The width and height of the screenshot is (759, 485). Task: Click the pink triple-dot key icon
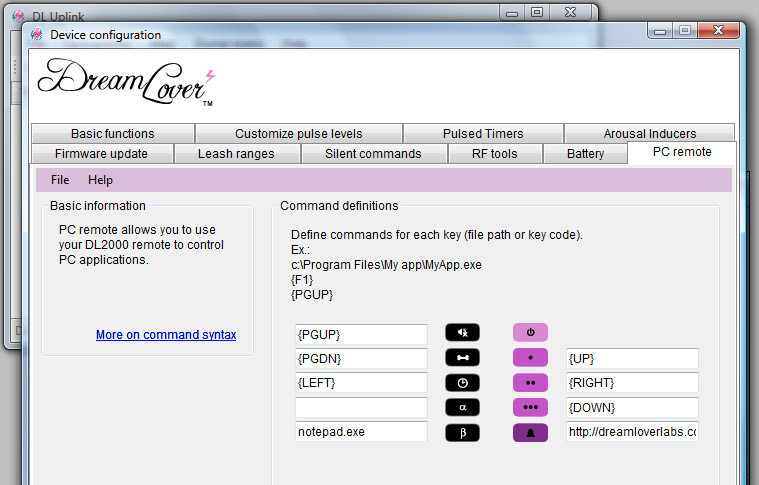coord(530,407)
